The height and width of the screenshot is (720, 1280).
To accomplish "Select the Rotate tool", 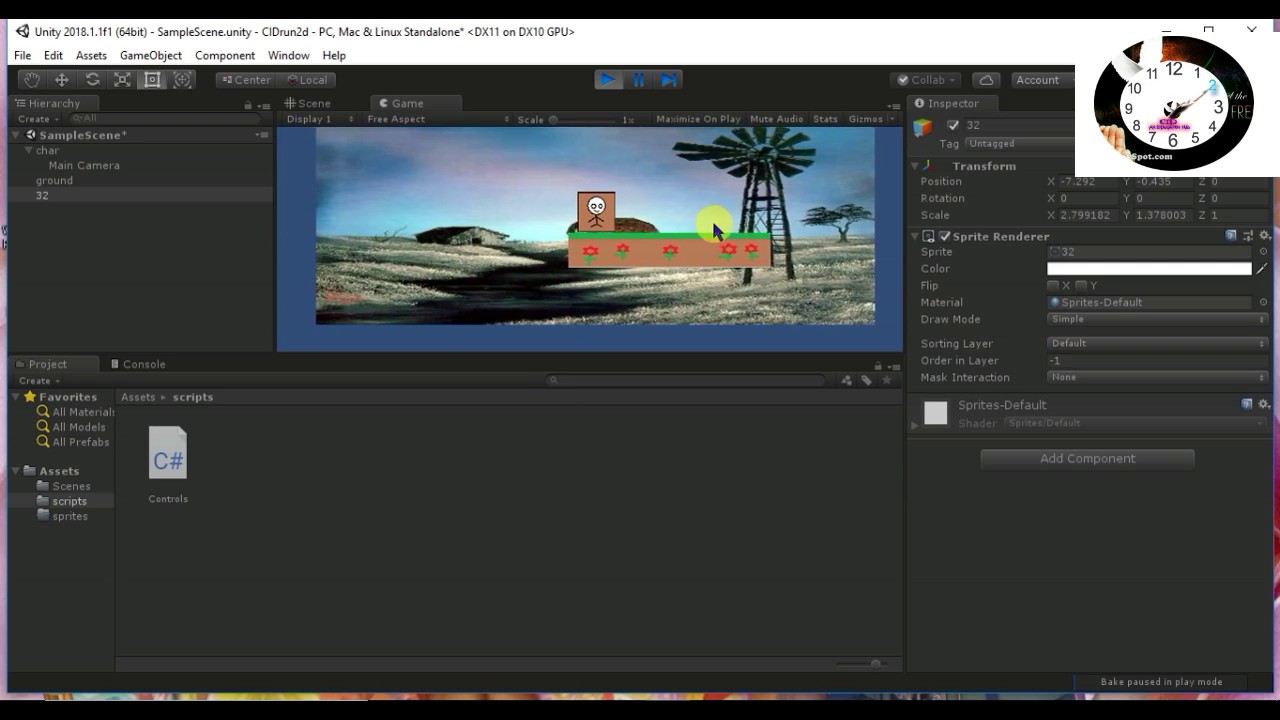I will 92,80.
